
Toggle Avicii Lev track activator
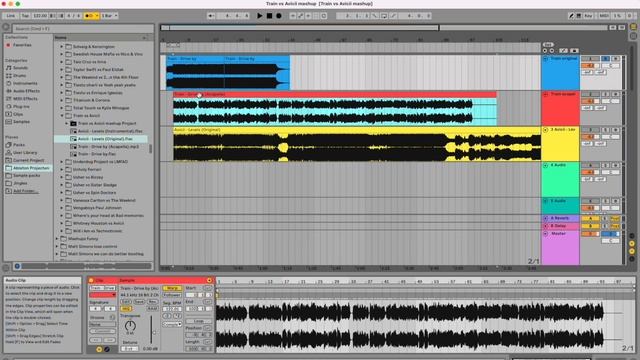click(x=590, y=130)
